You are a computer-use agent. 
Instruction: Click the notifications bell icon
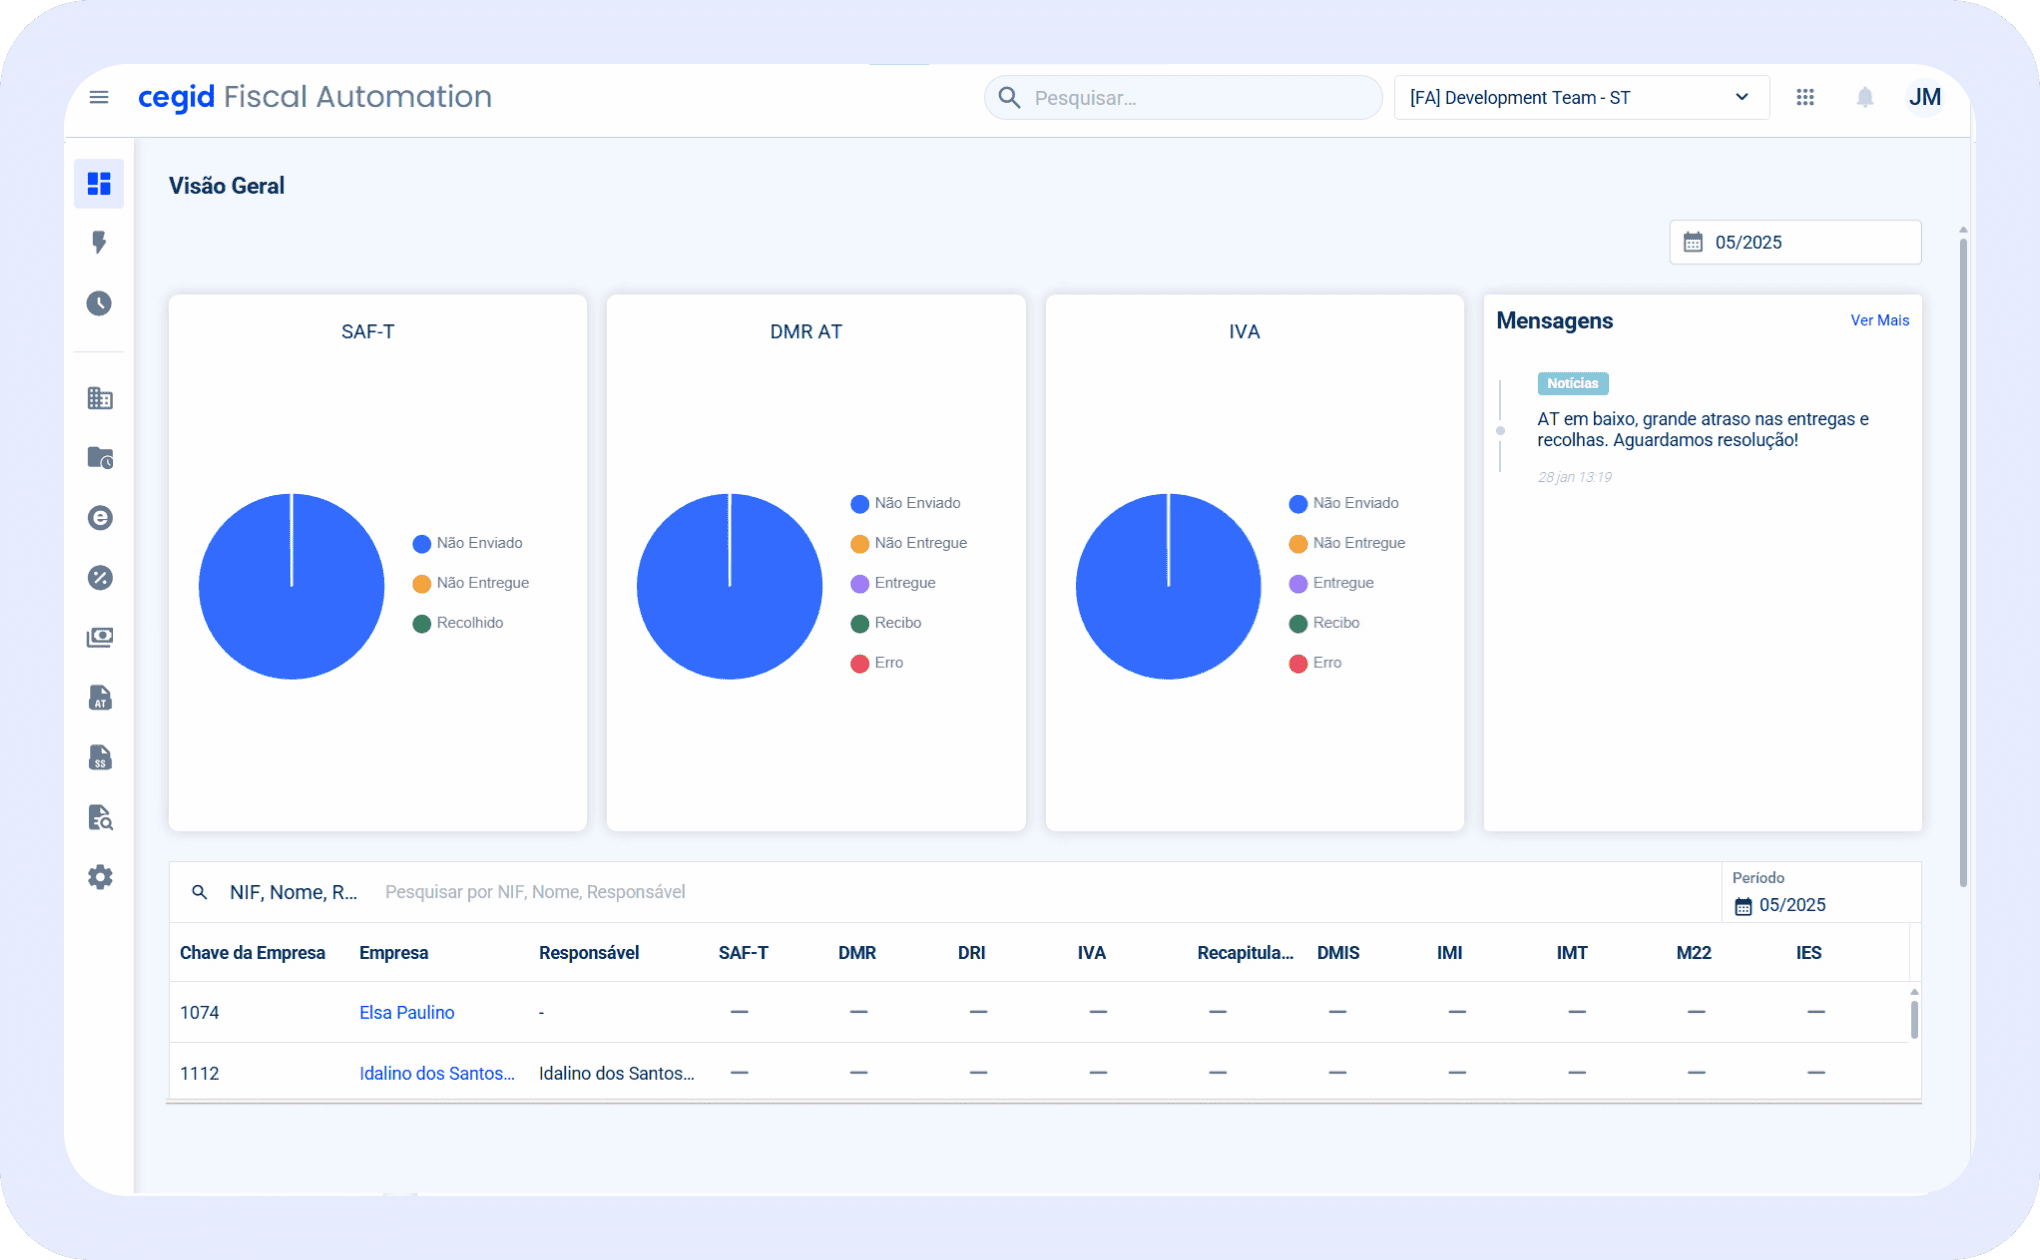coord(1865,97)
